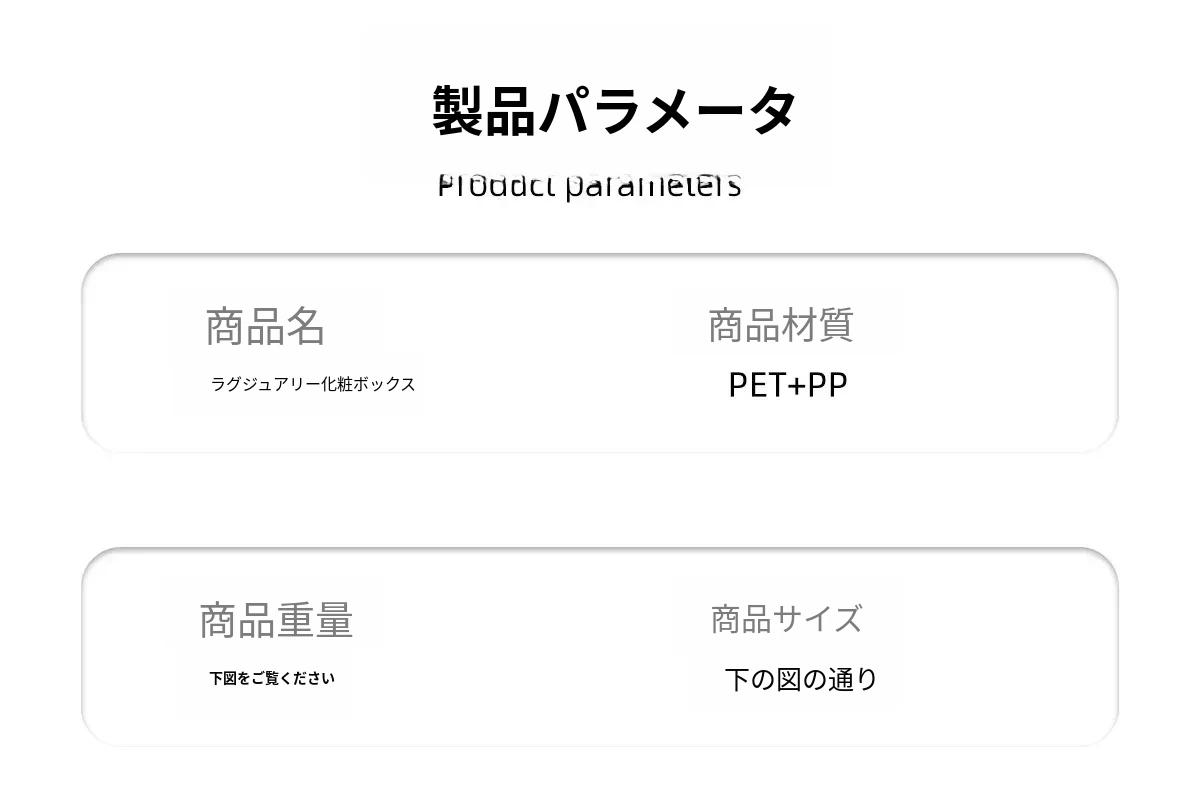Click the サイズ katakana in size label
This screenshot has width=1200, height=807.
click(x=817, y=619)
